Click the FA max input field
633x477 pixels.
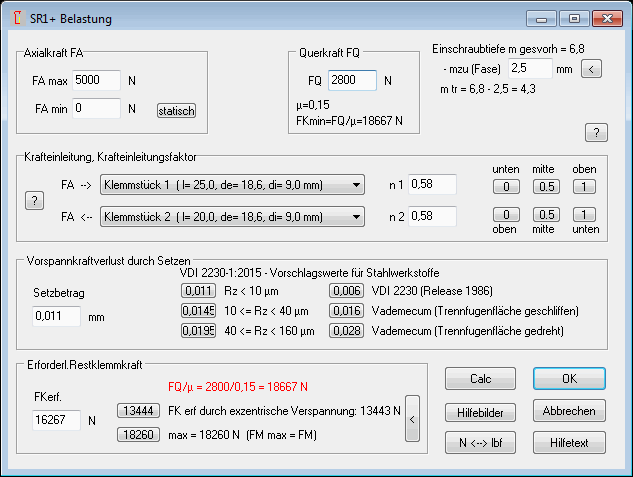tap(96, 80)
